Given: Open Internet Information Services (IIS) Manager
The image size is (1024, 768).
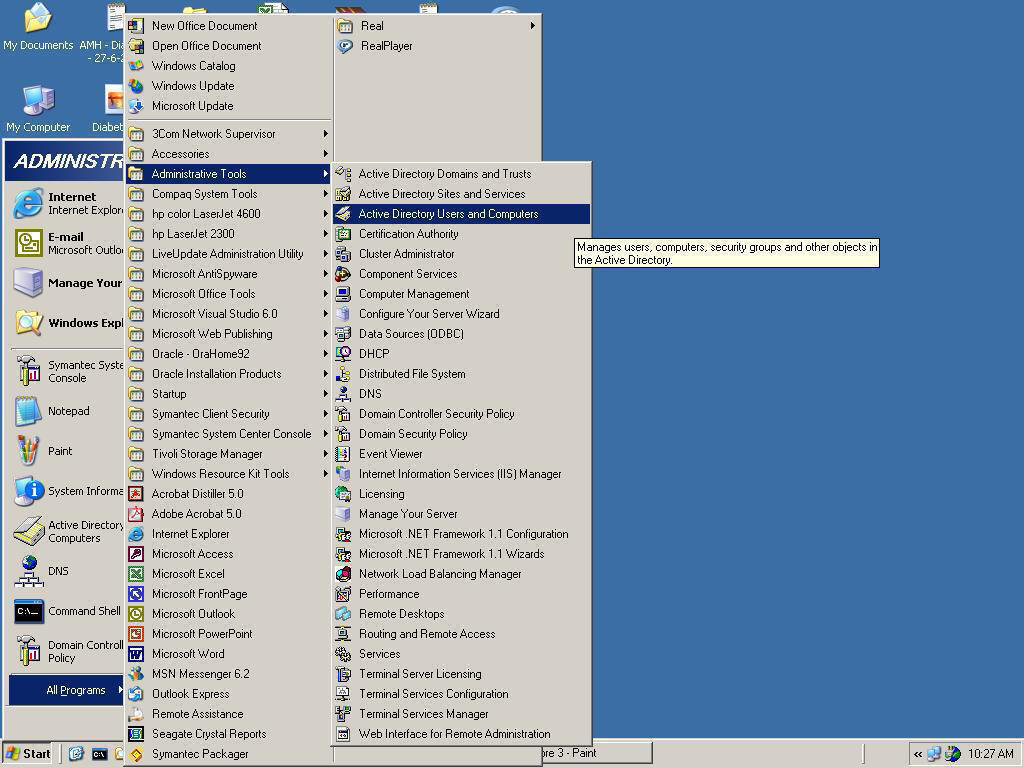Looking at the screenshot, I should 461,474.
